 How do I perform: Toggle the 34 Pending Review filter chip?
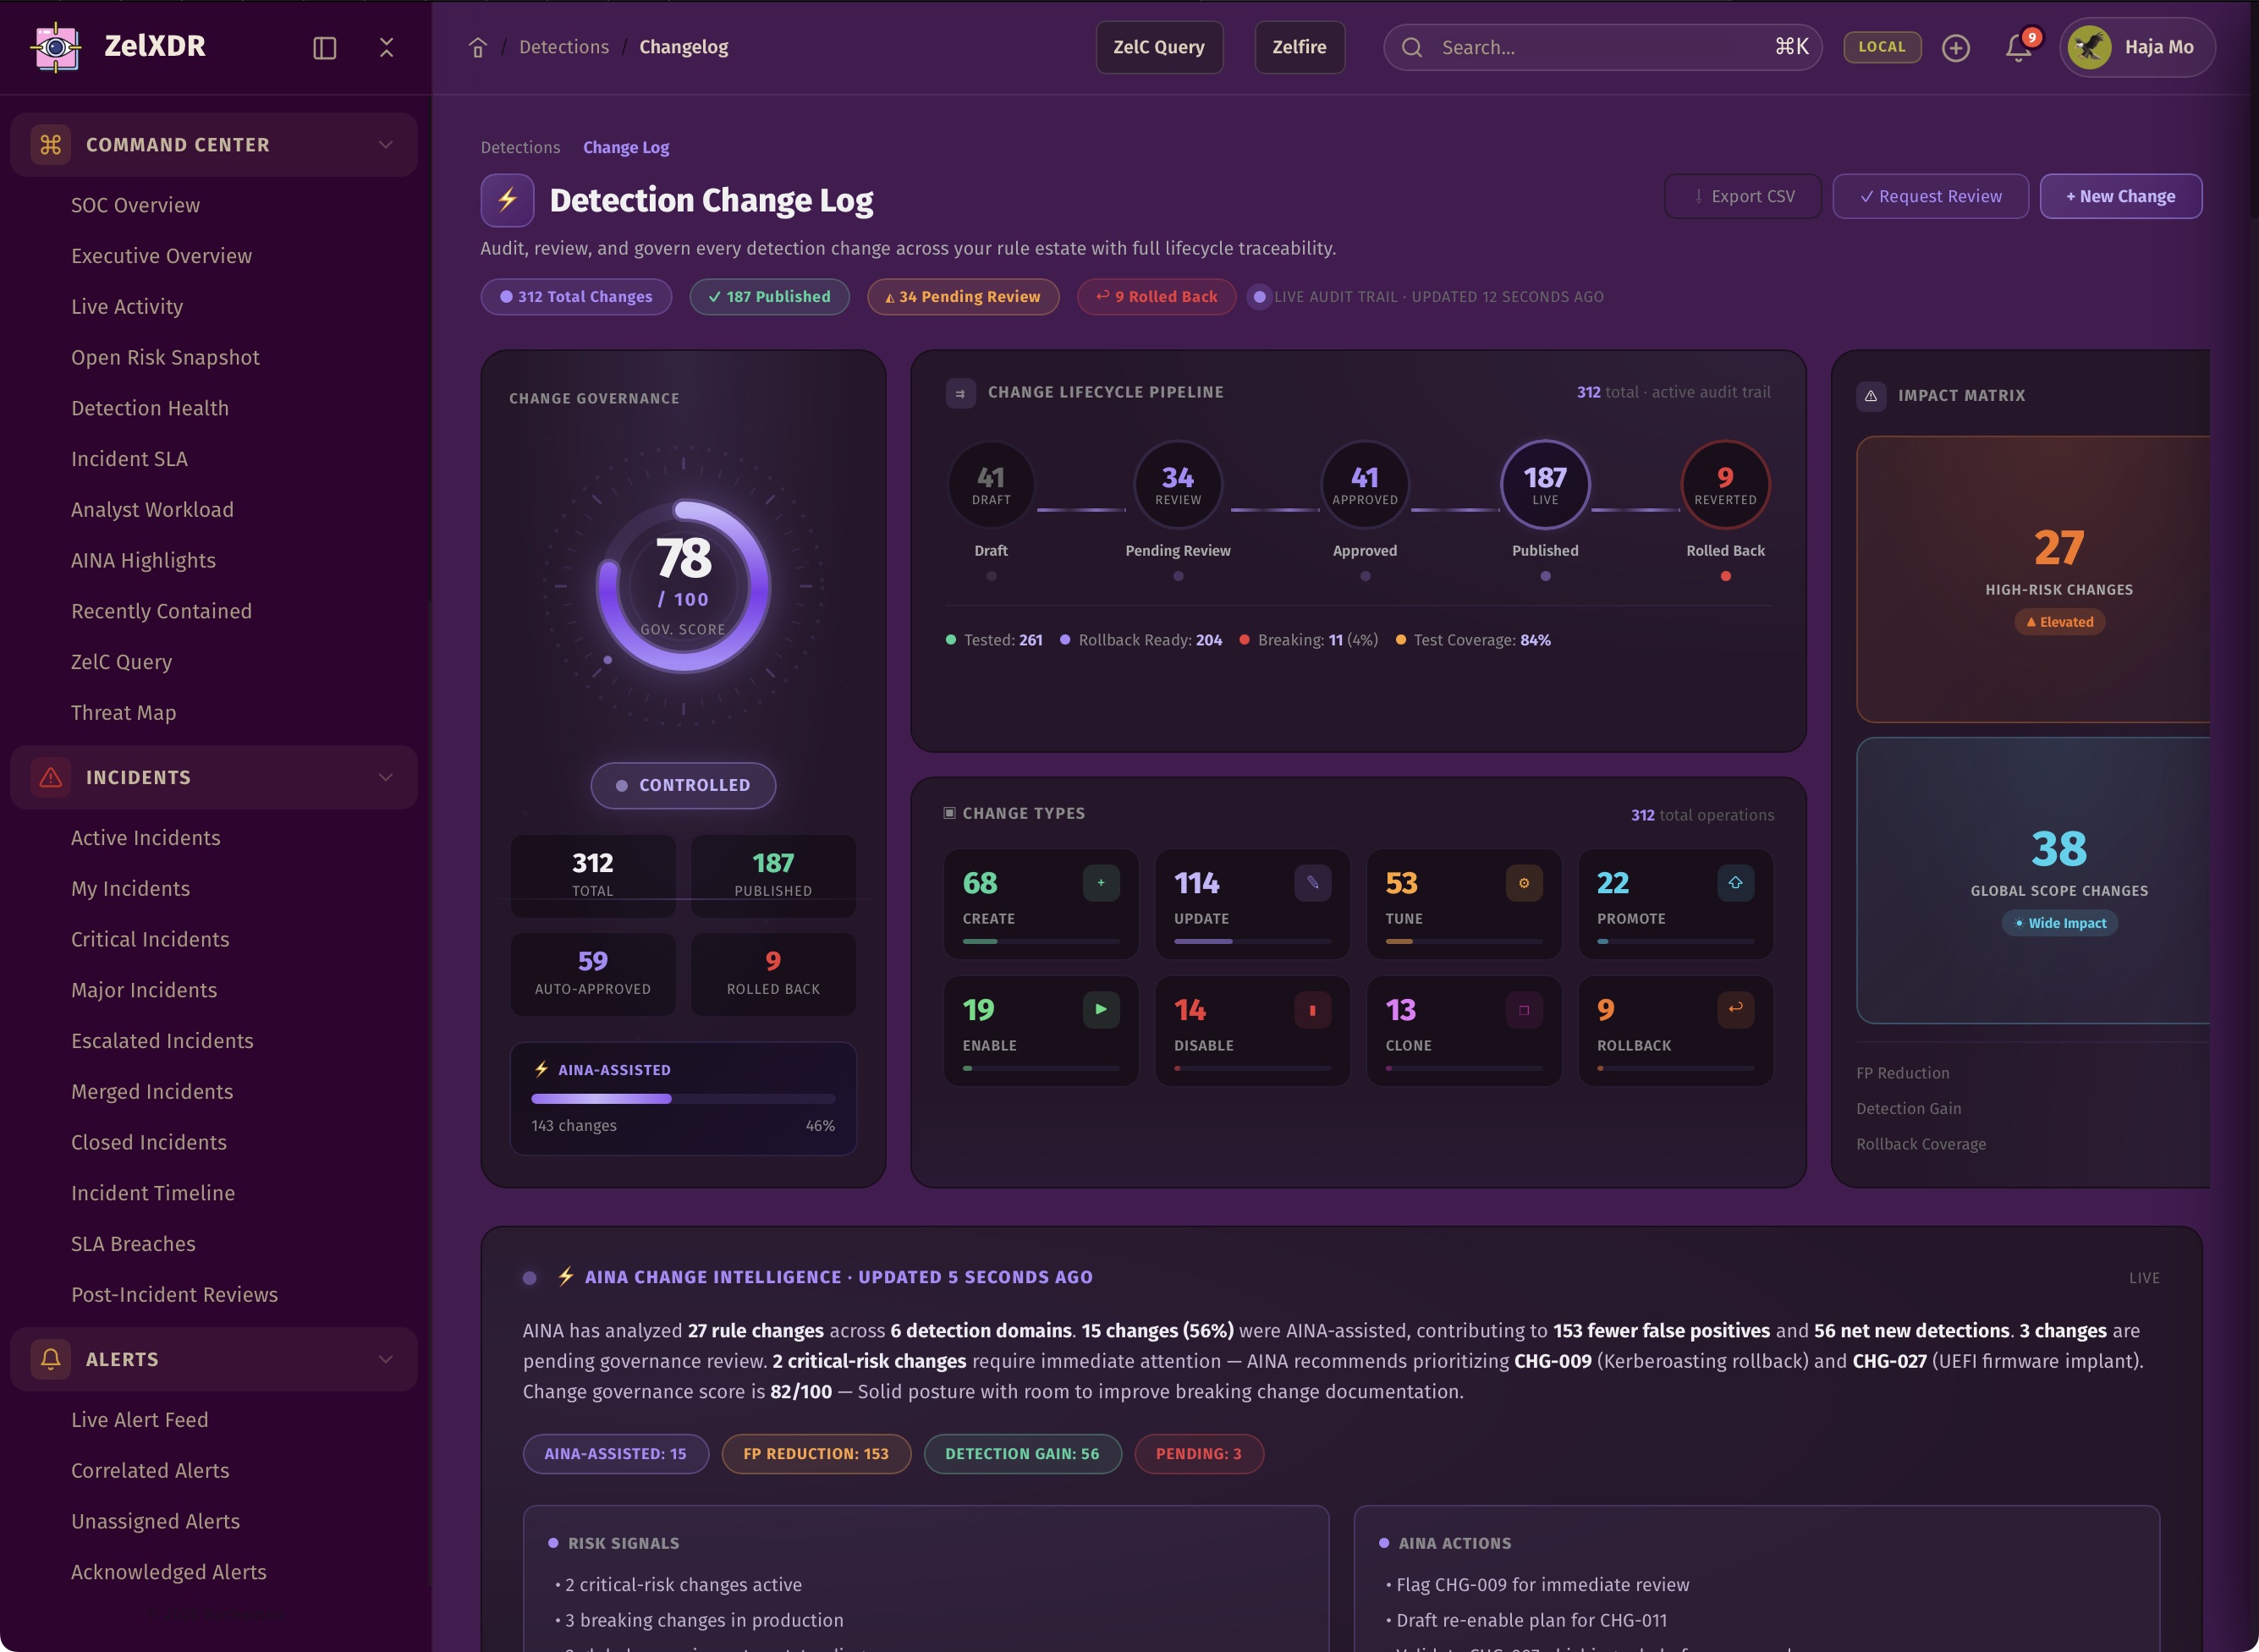[x=962, y=296]
